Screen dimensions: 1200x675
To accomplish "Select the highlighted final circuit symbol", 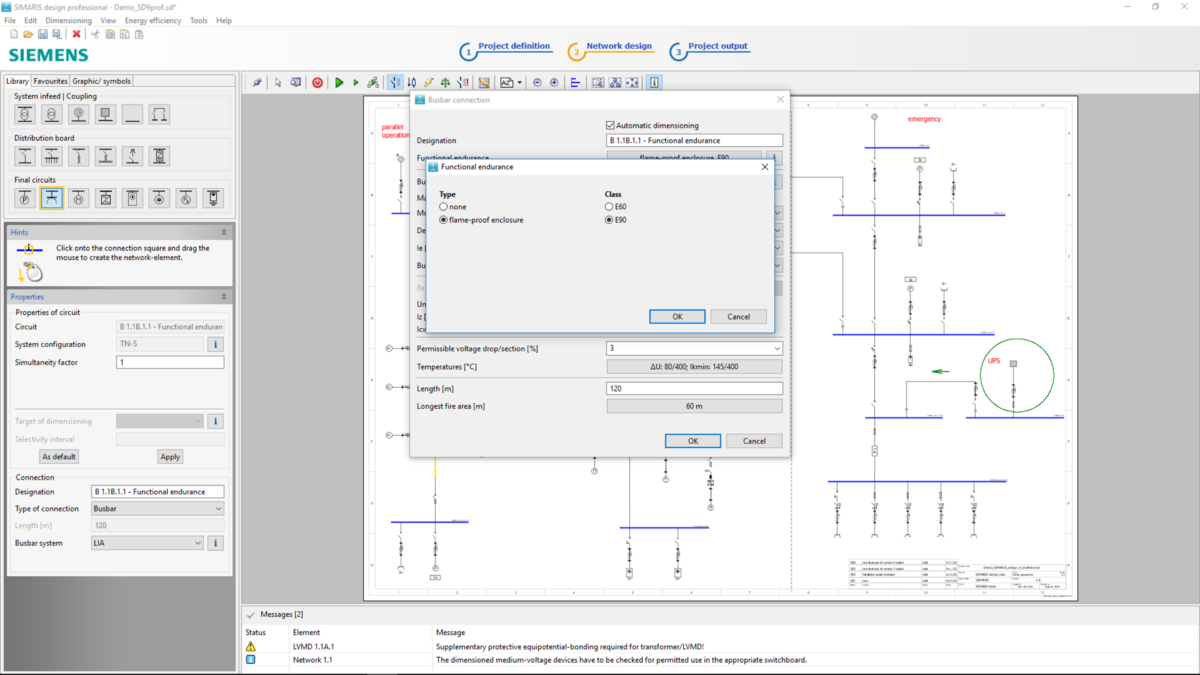I will [52, 198].
